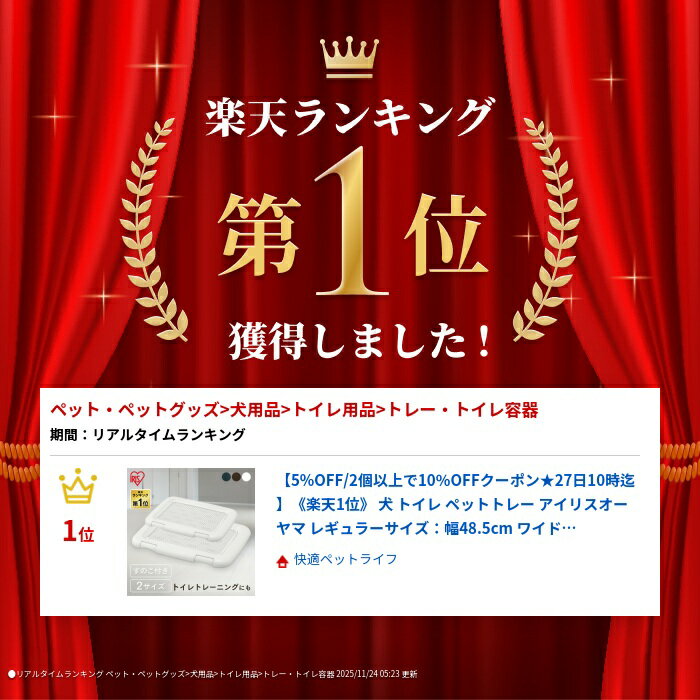Select the dark teal color dot
700x700 pixels.
click(x=227, y=477)
